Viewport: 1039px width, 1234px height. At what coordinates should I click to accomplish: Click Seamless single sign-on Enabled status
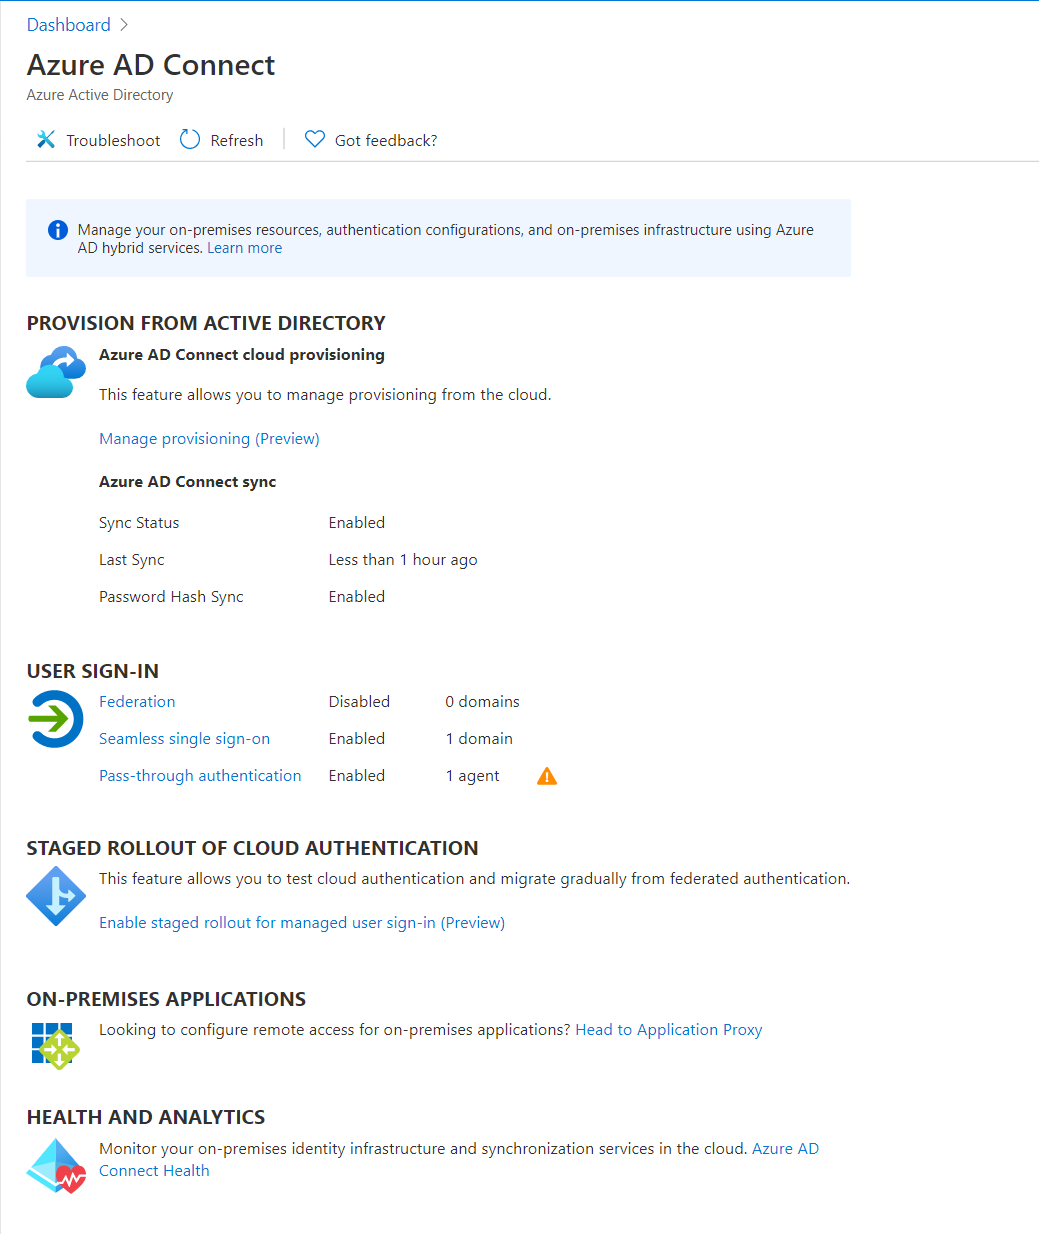click(357, 739)
